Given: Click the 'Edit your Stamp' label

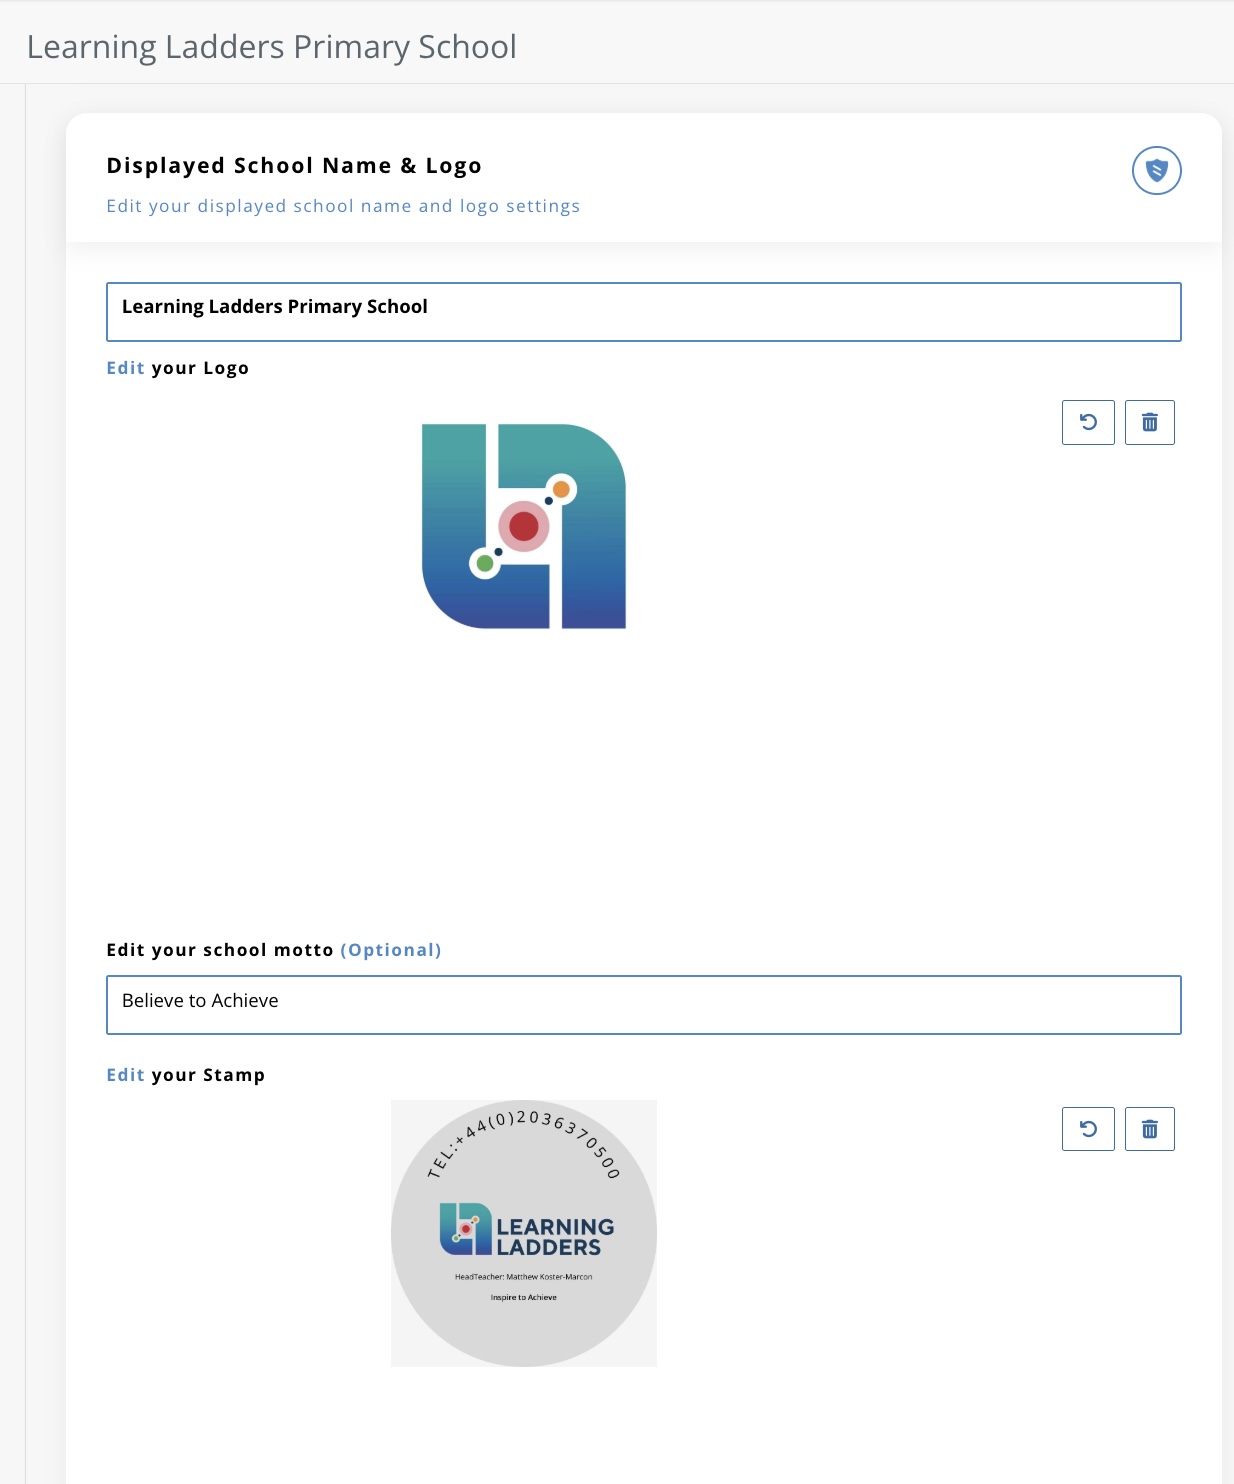Looking at the screenshot, I should click(x=186, y=1075).
